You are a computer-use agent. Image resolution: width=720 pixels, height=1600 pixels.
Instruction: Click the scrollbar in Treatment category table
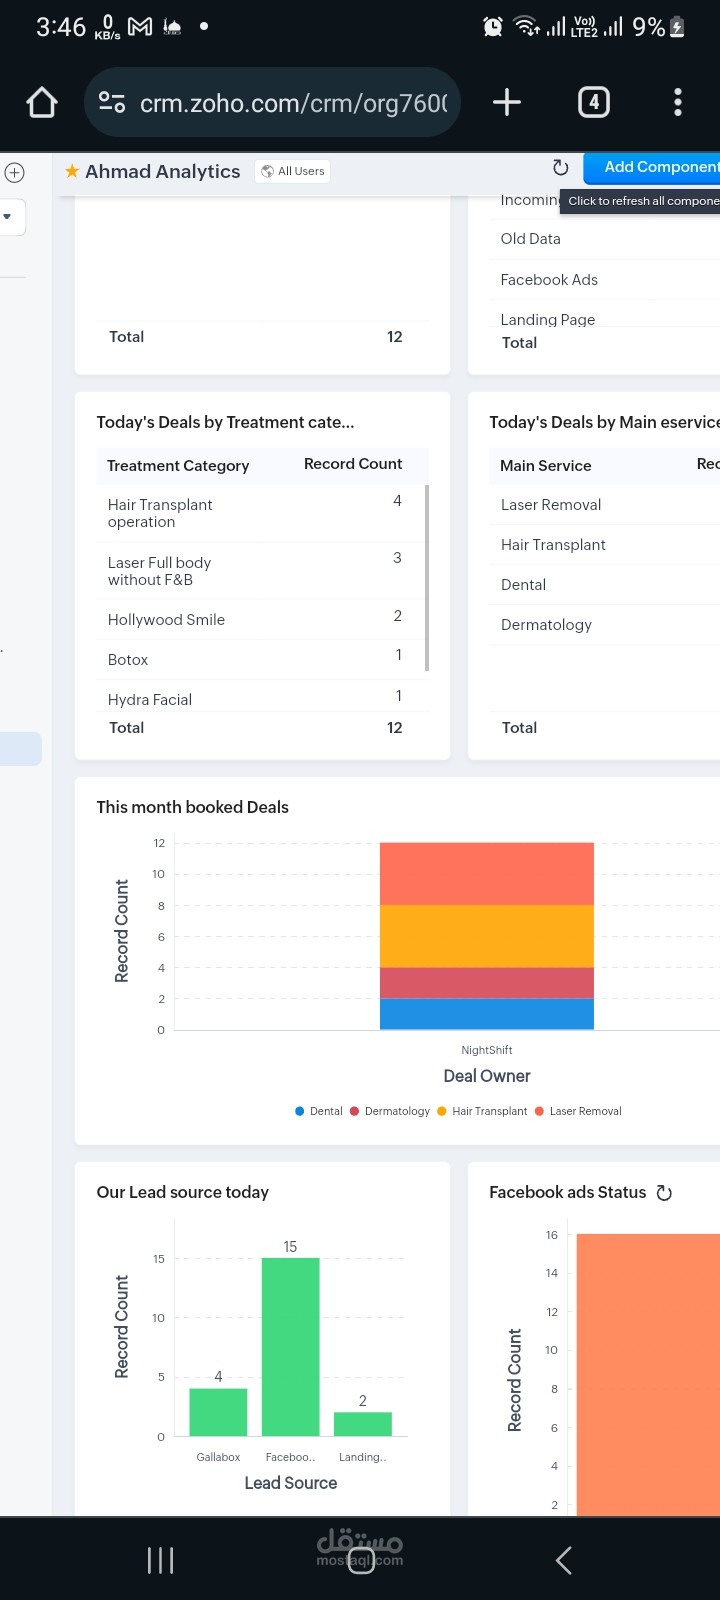427,577
